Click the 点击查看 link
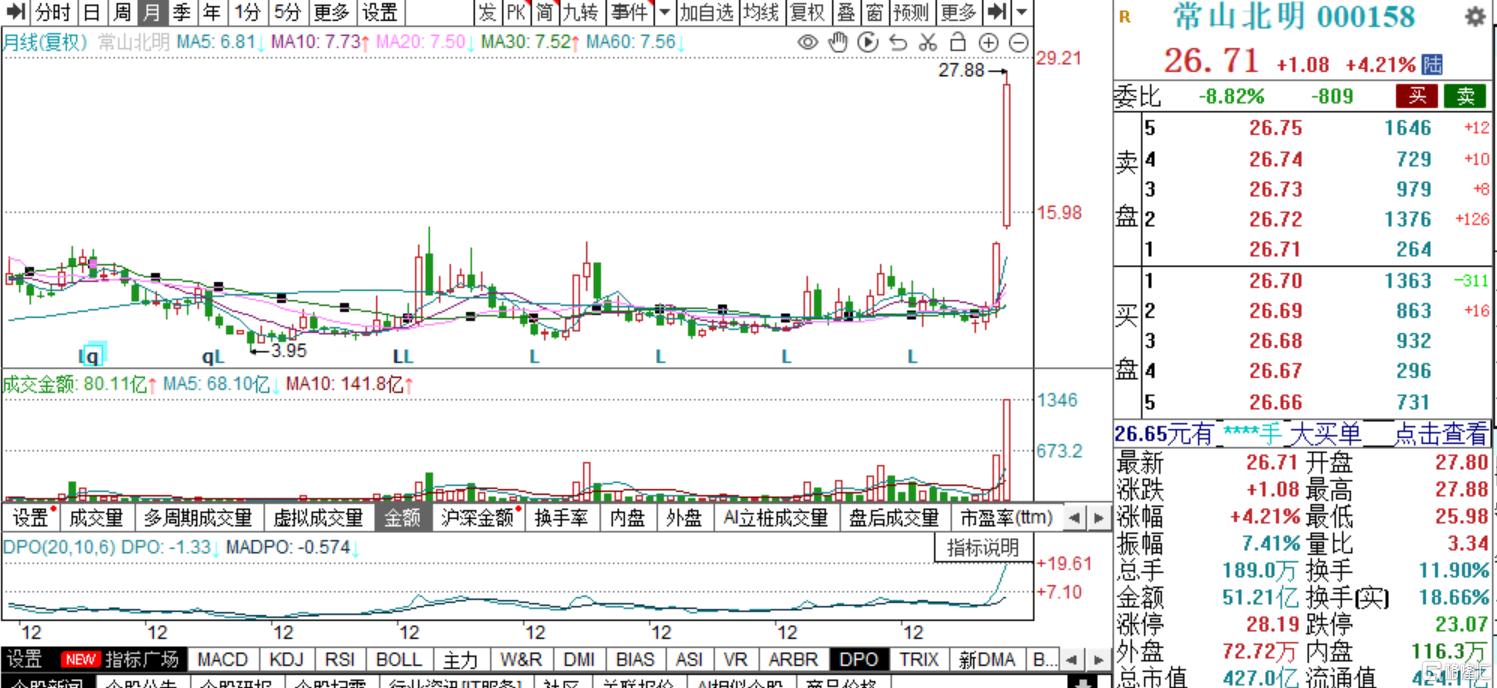Viewport: 1497px width, 688px height. coord(1440,434)
